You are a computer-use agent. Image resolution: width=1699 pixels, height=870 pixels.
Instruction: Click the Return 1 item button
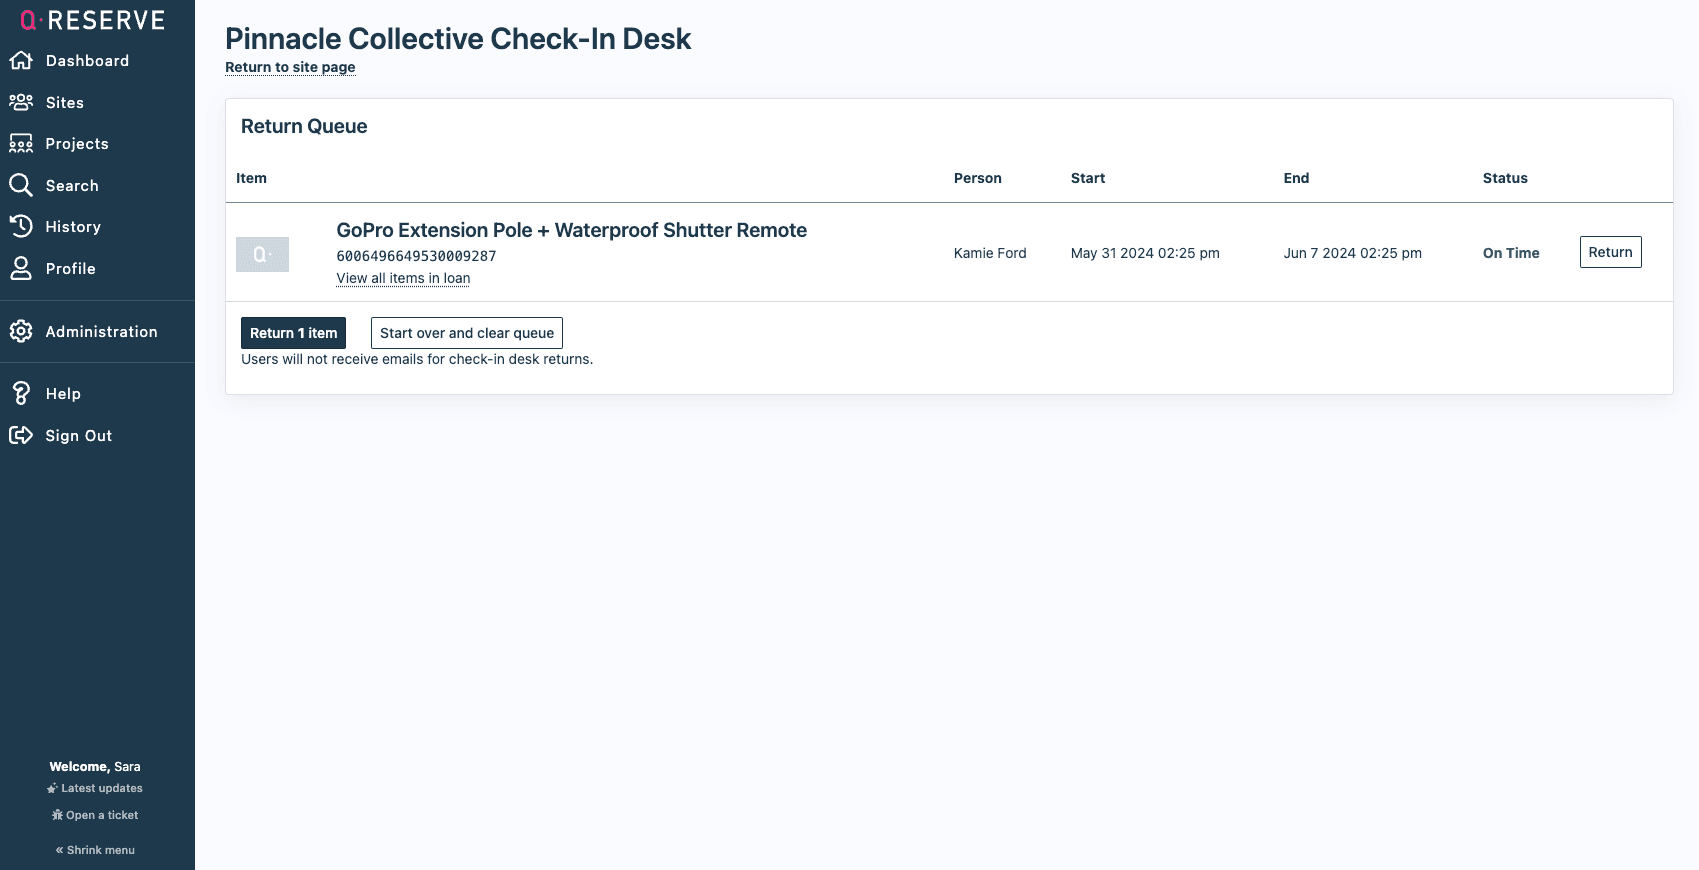293,333
